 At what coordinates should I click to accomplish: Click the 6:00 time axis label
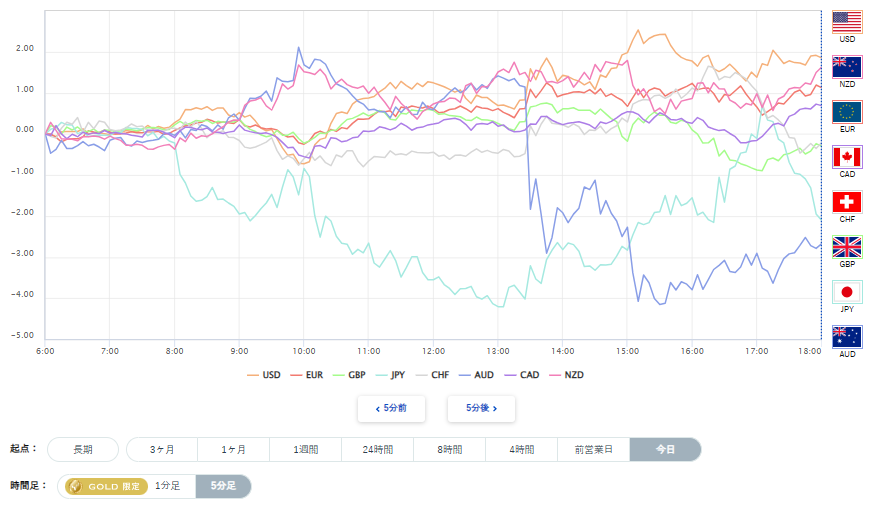pyautogui.click(x=45, y=351)
